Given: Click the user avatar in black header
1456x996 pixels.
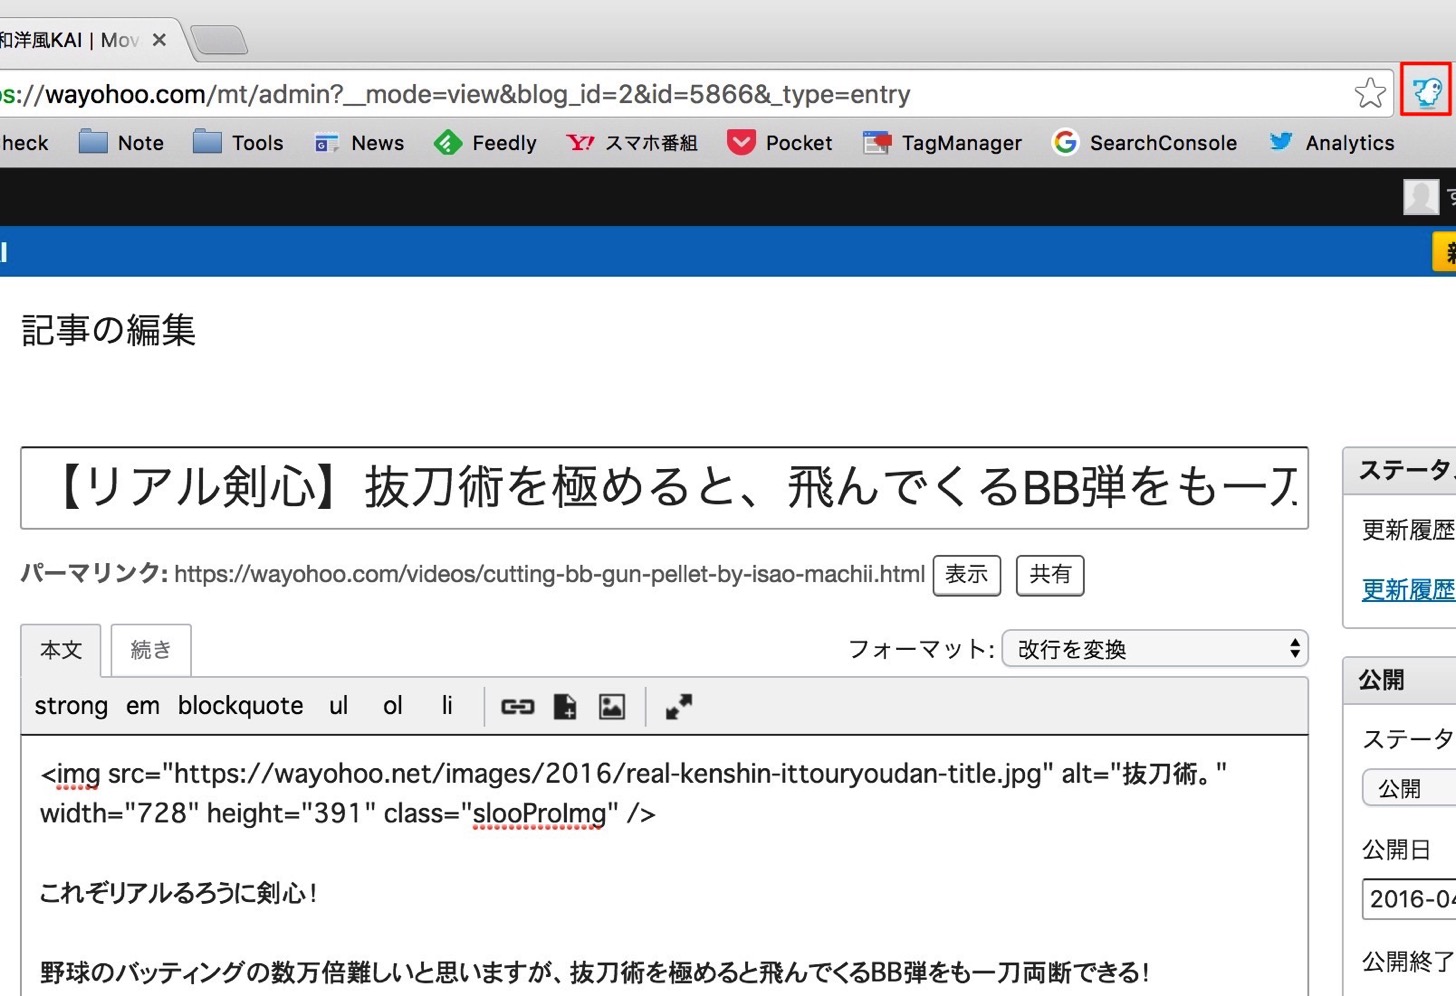Looking at the screenshot, I should coord(1421,197).
